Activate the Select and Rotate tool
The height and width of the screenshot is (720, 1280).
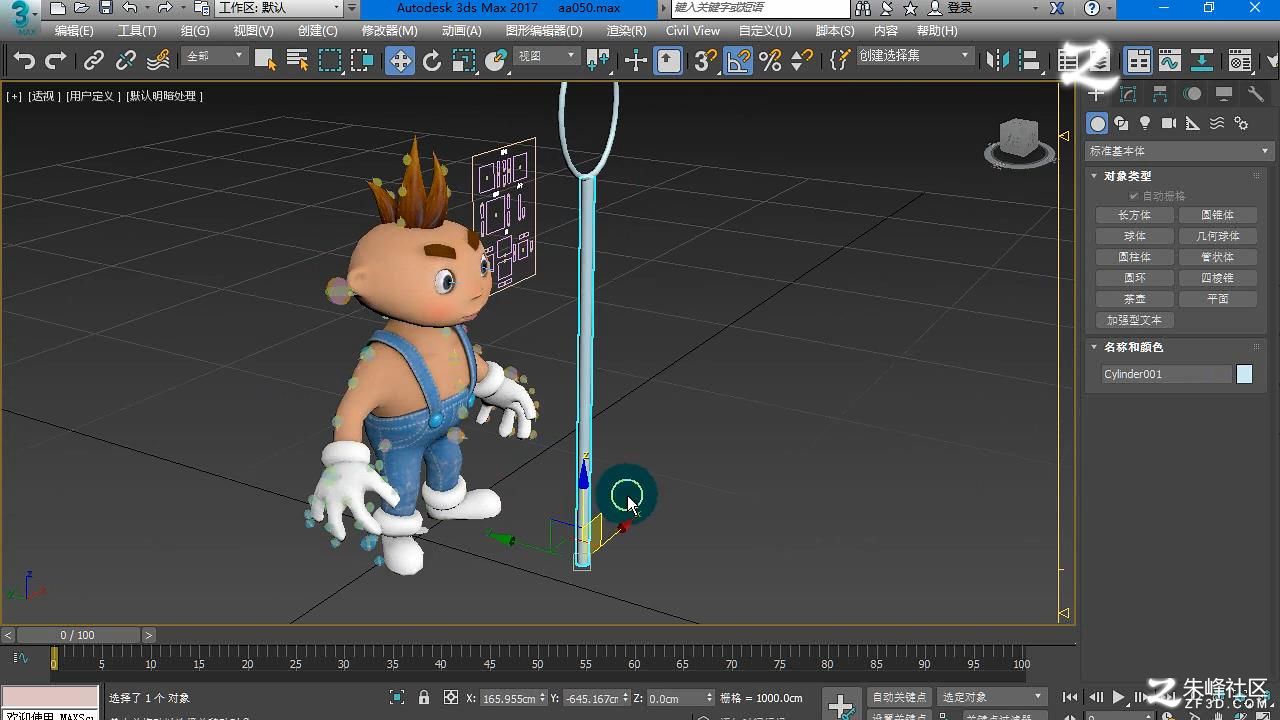(x=432, y=61)
